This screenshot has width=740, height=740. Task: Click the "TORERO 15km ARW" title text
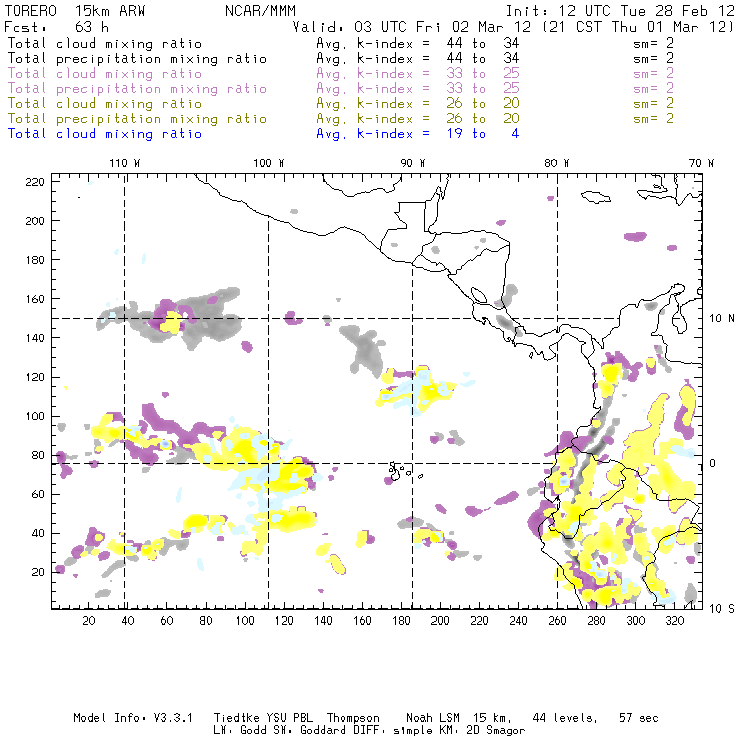pyautogui.click(x=75, y=11)
